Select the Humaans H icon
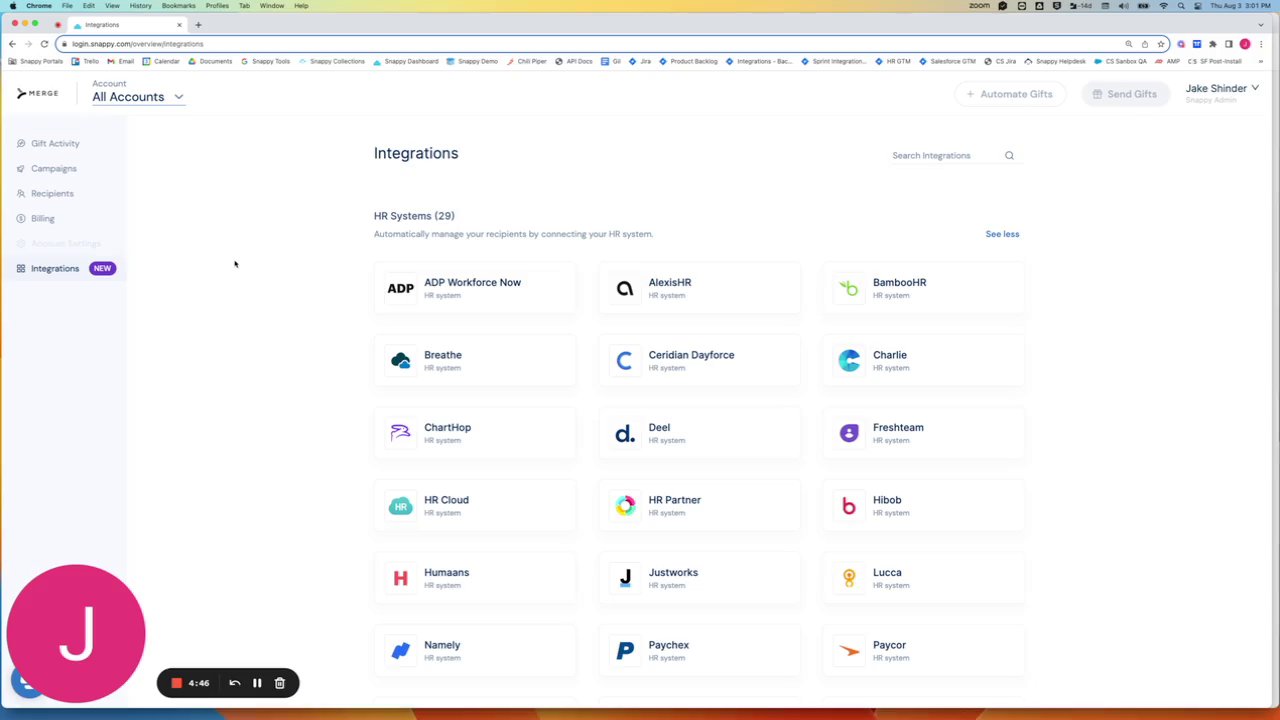 [400, 578]
